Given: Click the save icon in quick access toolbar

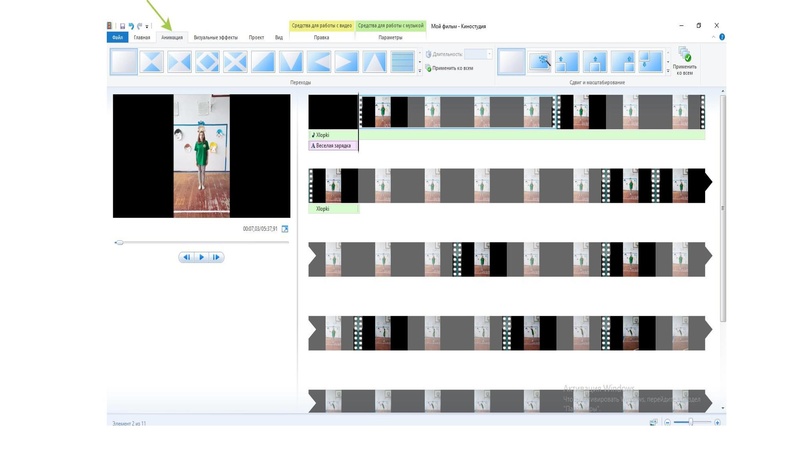Looking at the screenshot, I should click(122, 26).
